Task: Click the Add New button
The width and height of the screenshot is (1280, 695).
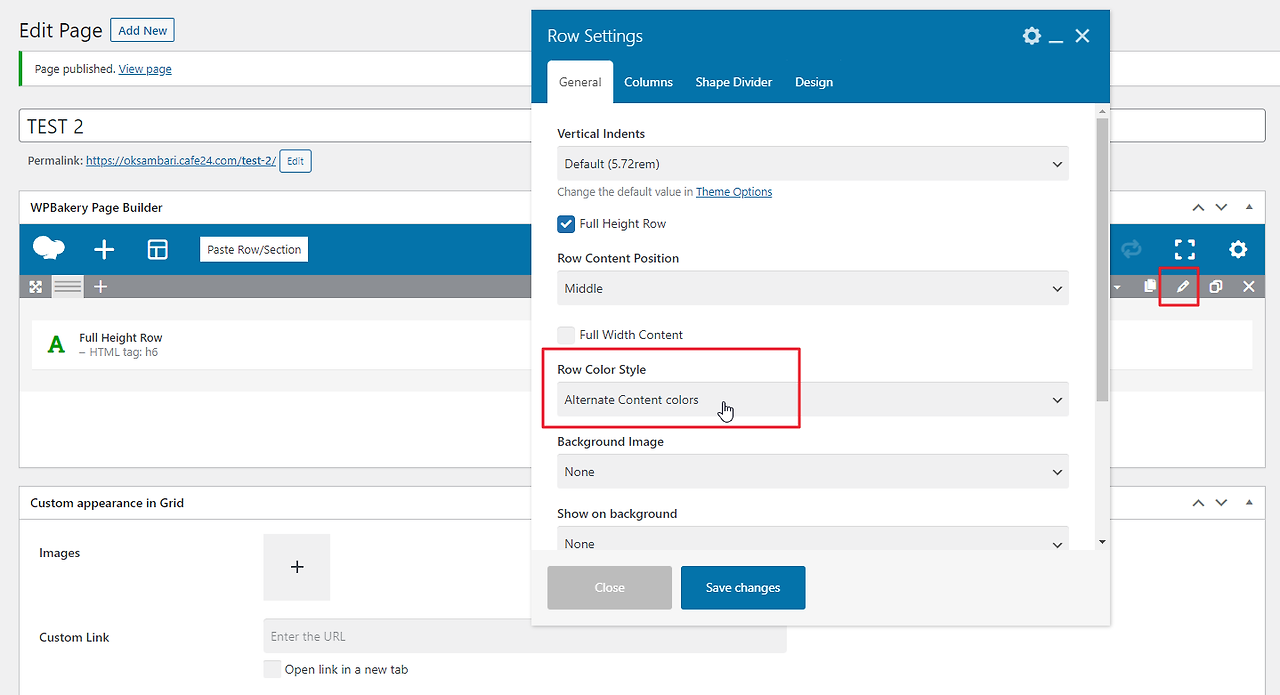Action: tap(142, 30)
